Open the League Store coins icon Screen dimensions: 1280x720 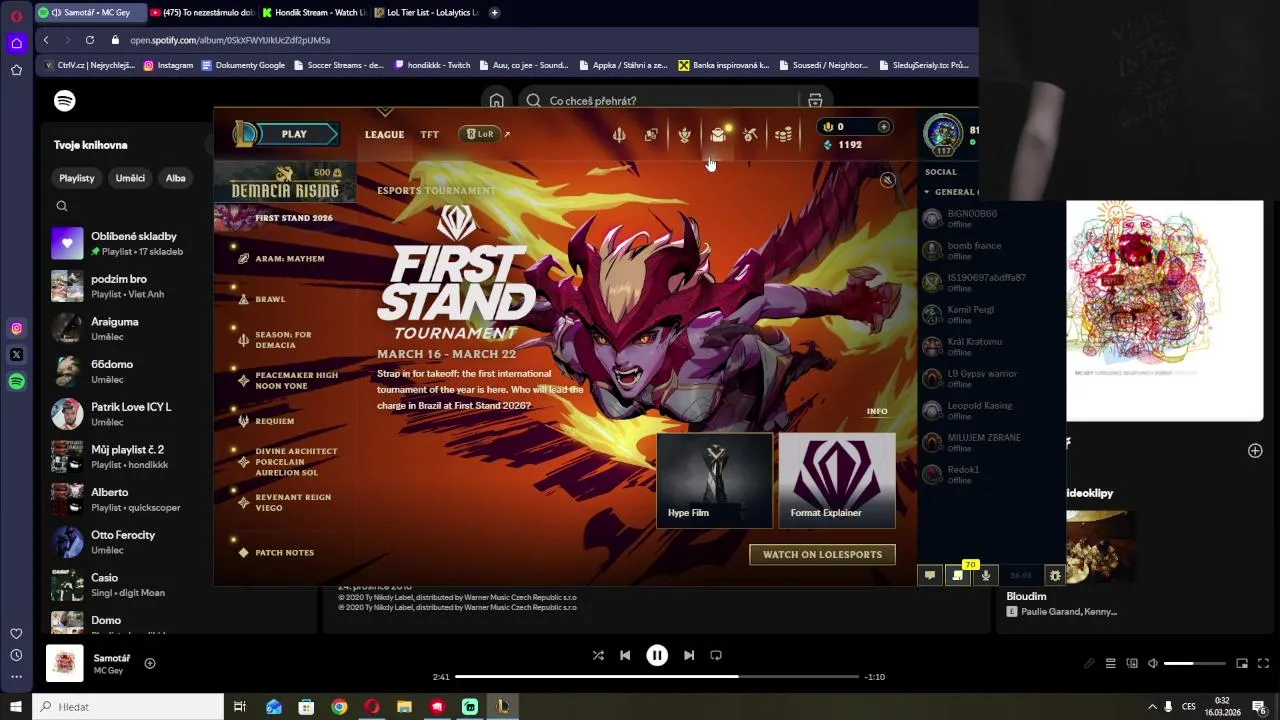tap(784, 135)
